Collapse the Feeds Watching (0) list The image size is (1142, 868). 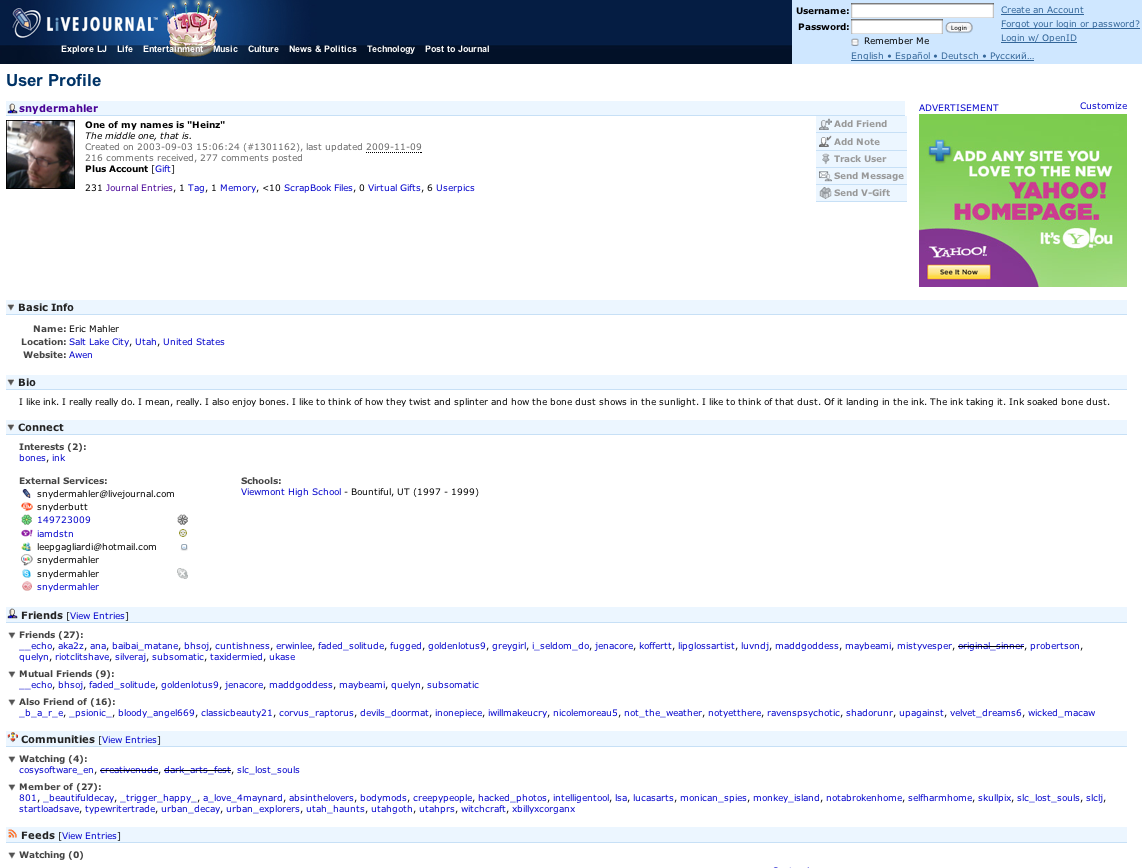pos(12,855)
